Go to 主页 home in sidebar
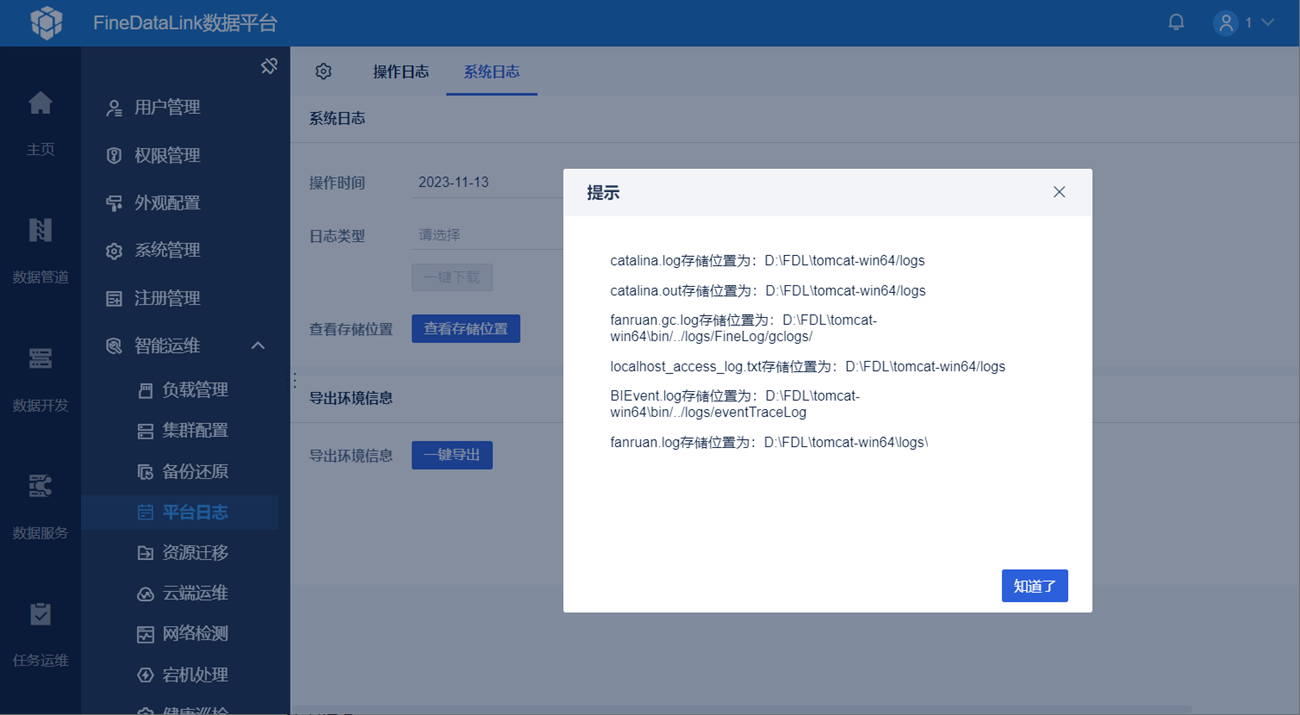The width and height of the screenshot is (1300, 715). coord(40,124)
